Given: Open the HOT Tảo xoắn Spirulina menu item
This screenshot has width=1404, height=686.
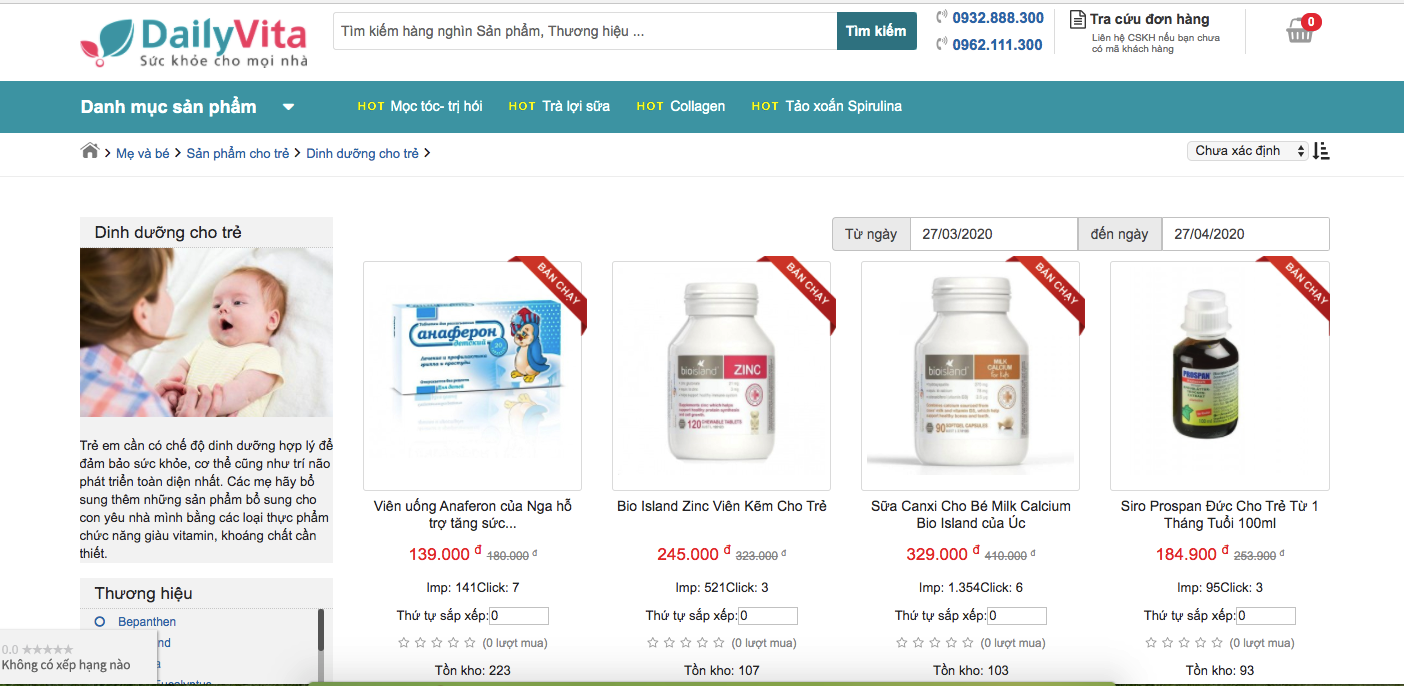Looking at the screenshot, I should click(x=826, y=106).
